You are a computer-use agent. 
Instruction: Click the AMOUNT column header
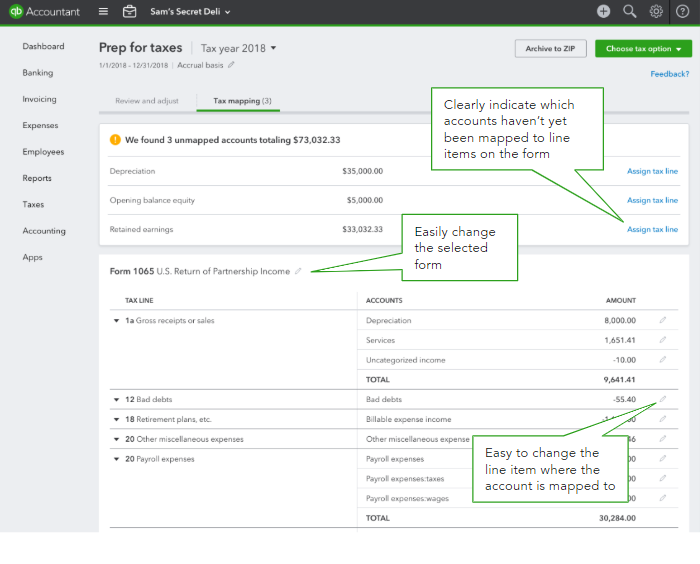point(621,301)
